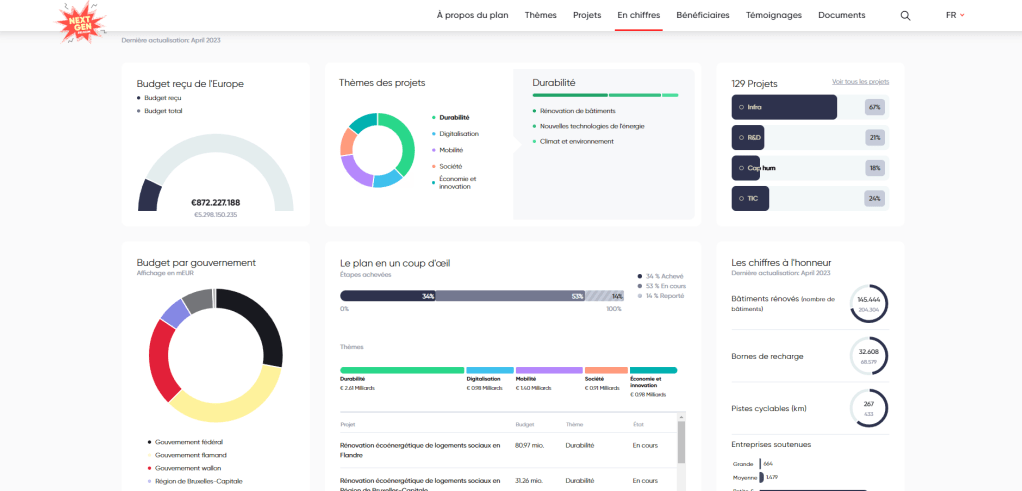Click the project table vertical scrollbar

(x=682, y=442)
